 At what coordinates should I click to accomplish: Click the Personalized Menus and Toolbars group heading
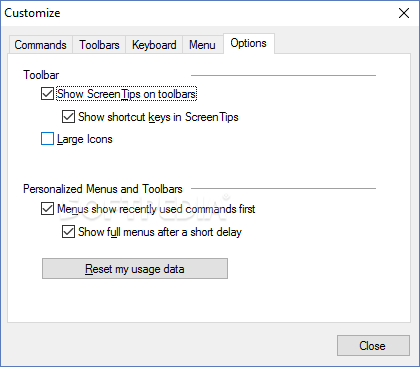pyautogui.click(x=103, y=189)
